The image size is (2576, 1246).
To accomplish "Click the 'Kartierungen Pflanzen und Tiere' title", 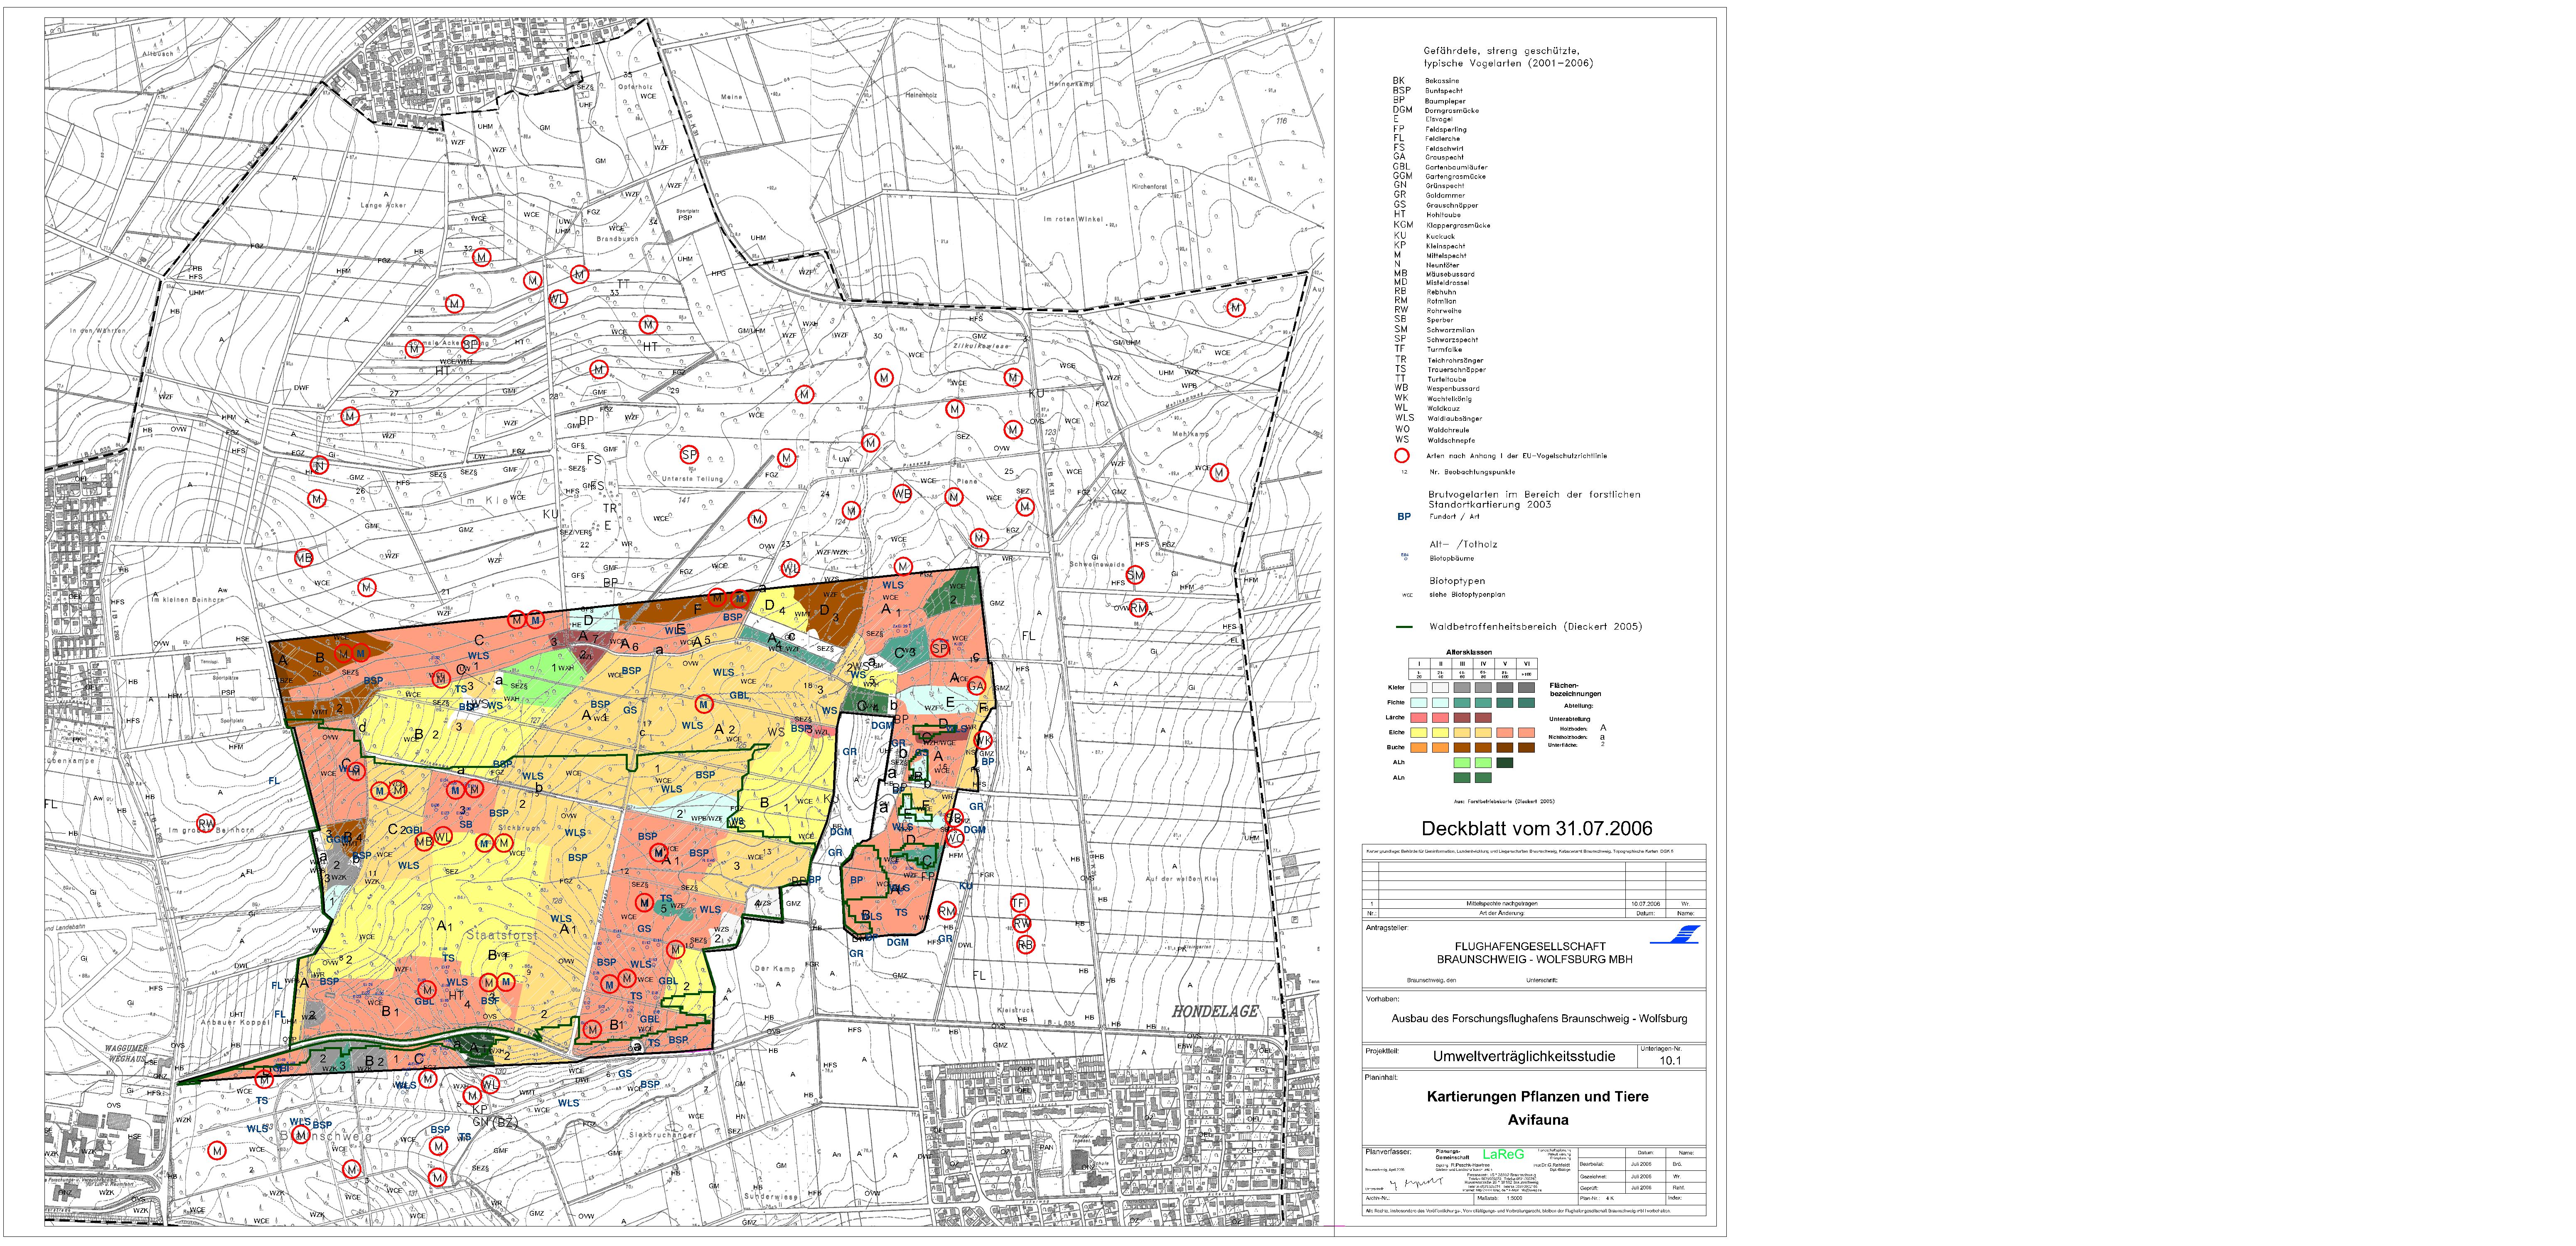I will point(1538,1097).
